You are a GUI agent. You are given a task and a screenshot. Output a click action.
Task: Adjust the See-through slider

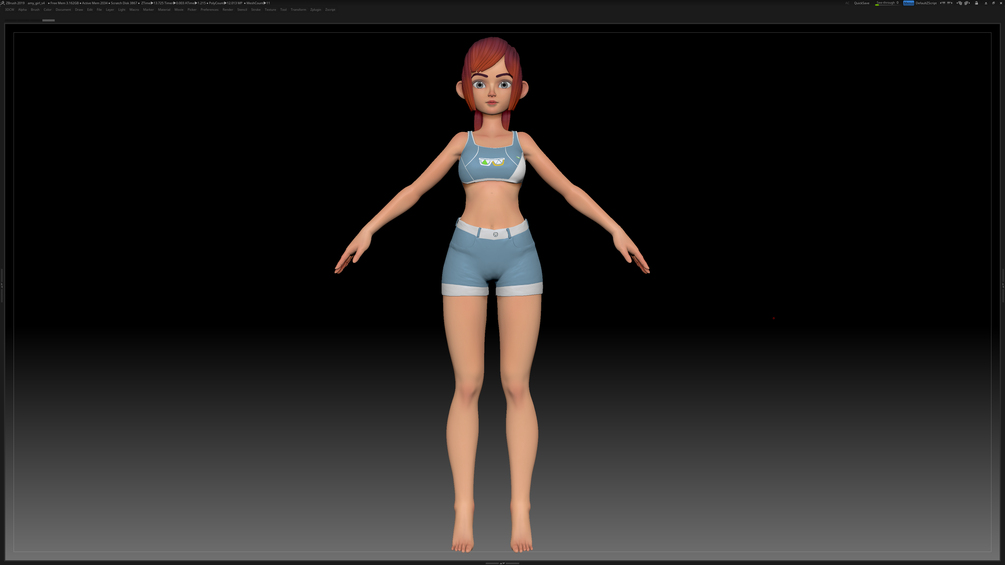tap(887, 3)
